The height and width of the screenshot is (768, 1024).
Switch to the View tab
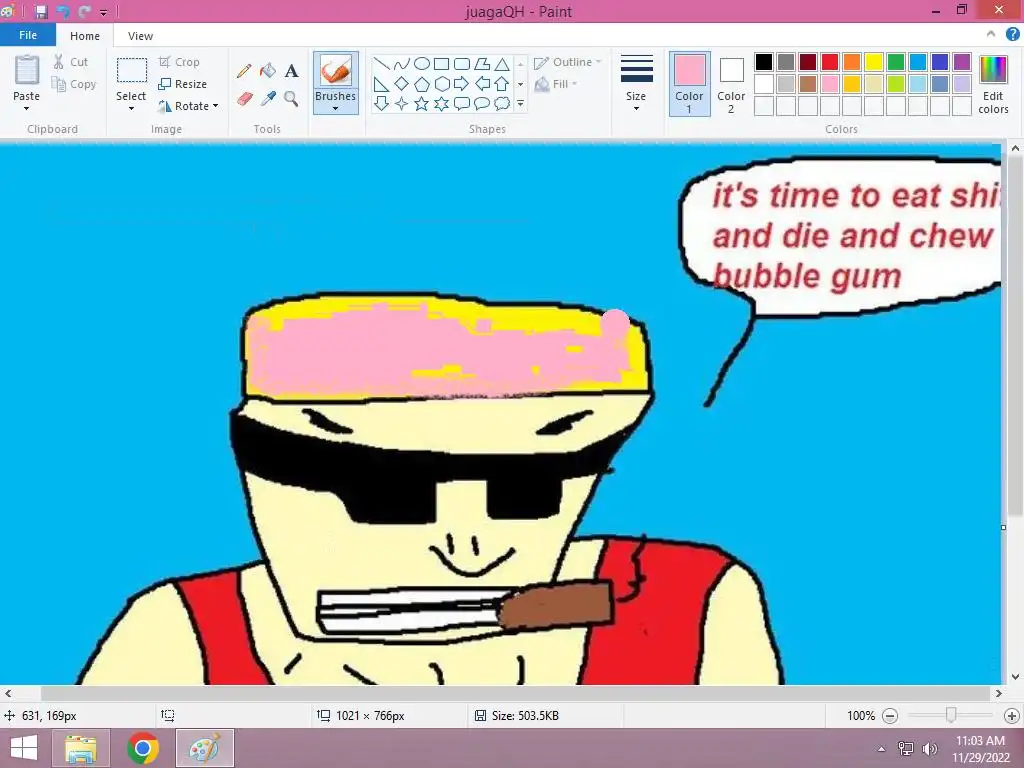140,36
